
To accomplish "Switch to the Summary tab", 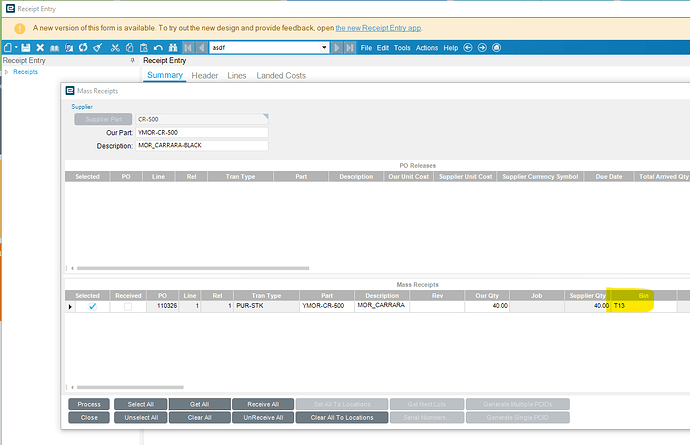I will (x=165, y=75).
